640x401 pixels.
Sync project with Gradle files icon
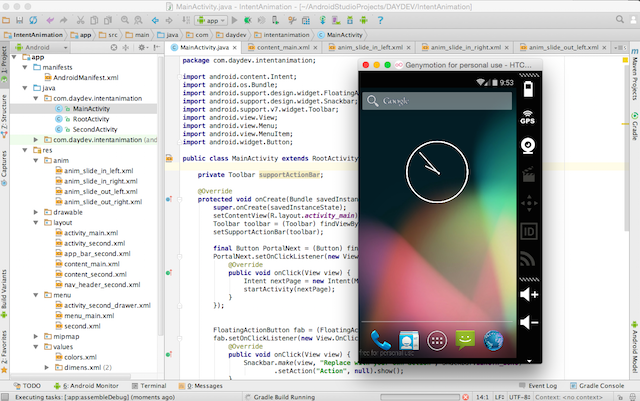point(322,20)
